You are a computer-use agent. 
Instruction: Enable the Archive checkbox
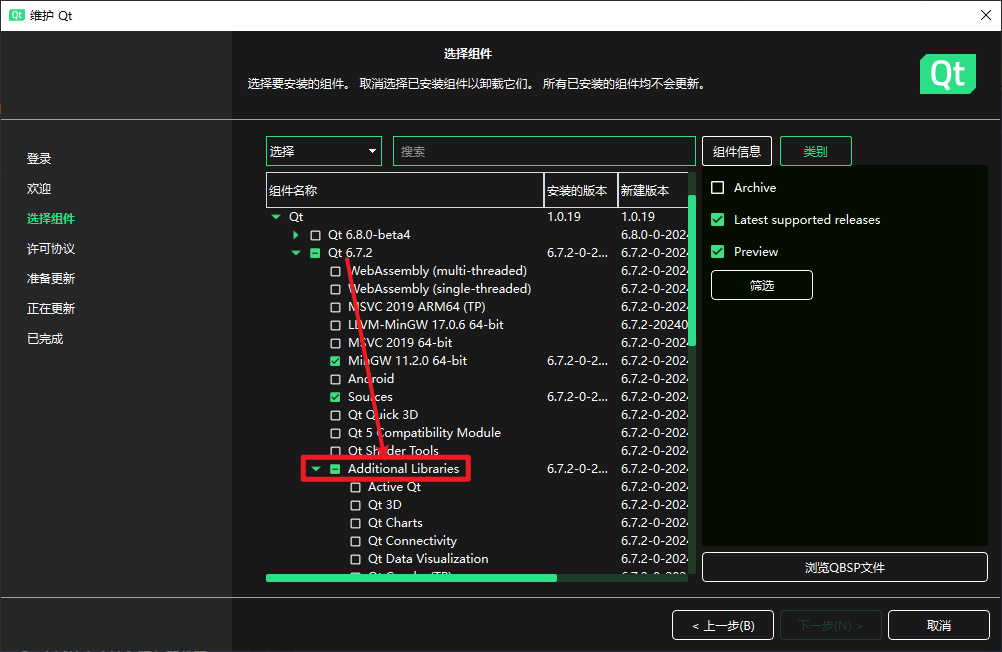tap(717, 188)
